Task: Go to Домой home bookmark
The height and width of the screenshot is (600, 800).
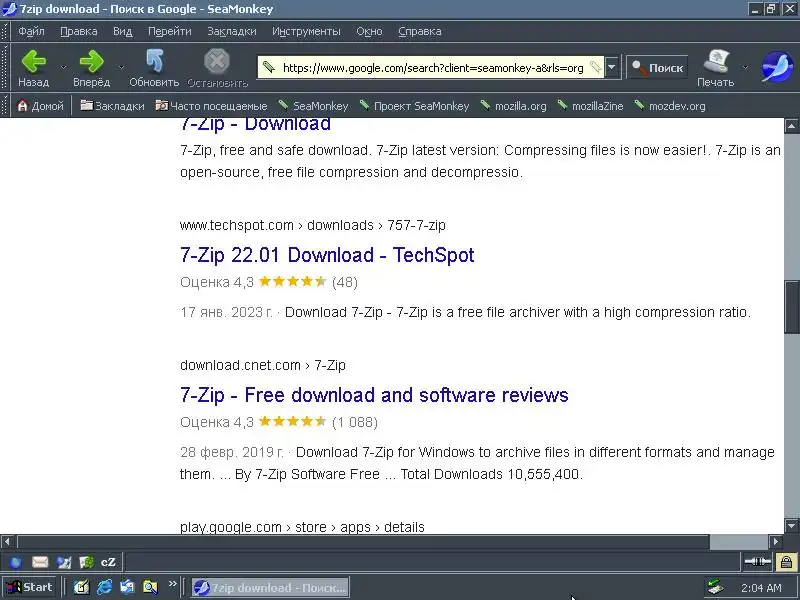Action: click(x=40, y=106)
